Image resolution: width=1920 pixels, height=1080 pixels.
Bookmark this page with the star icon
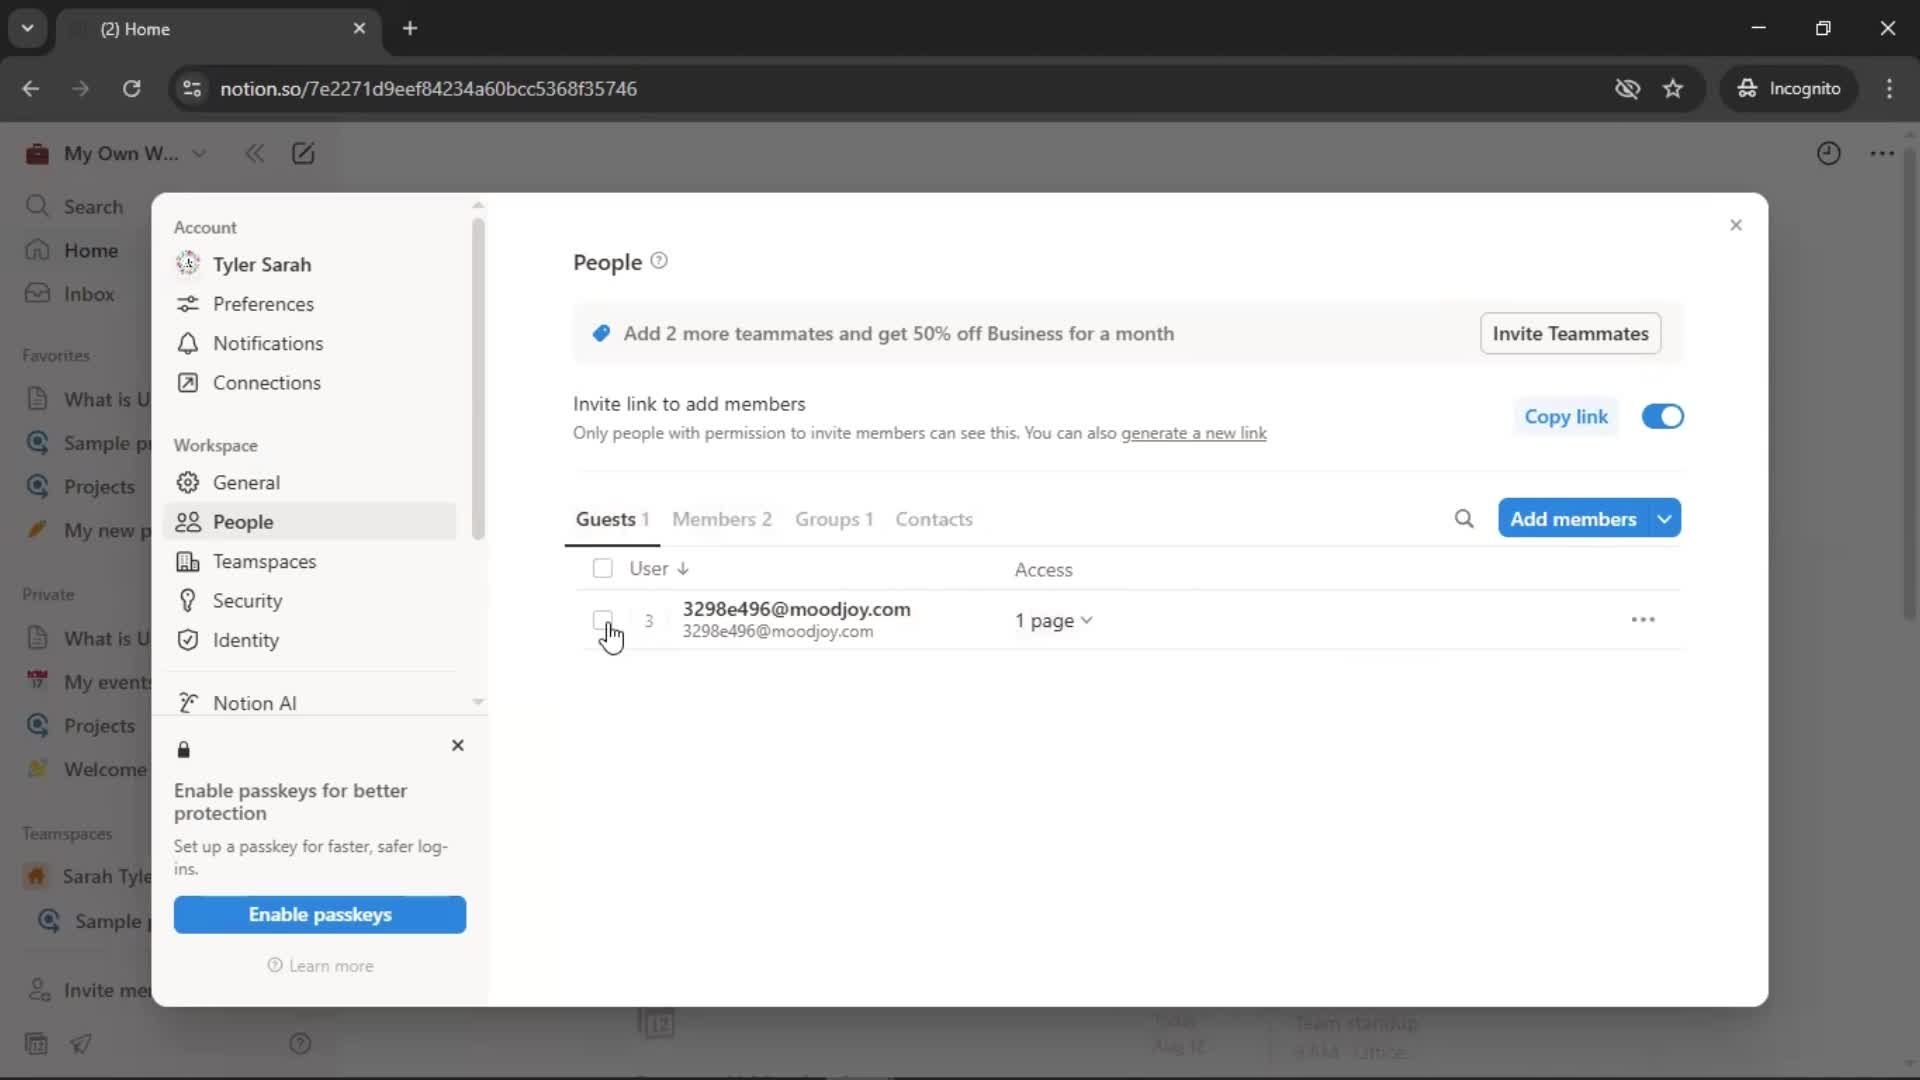(x=1673, y=89)
